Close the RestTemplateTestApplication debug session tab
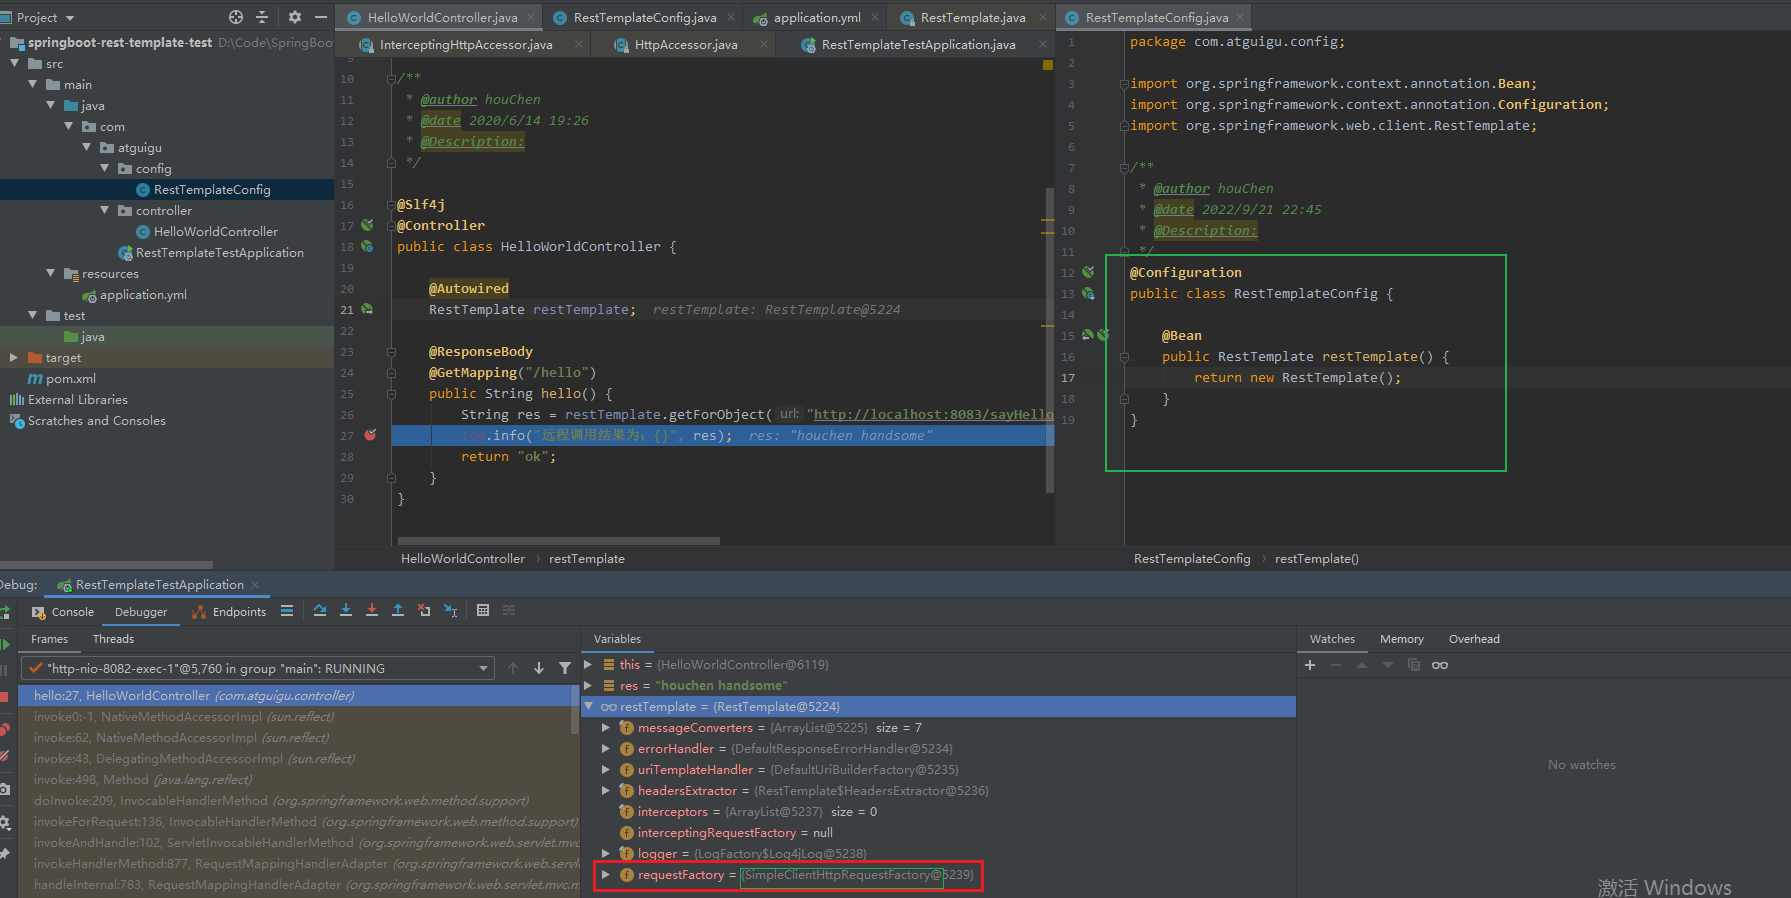1791x898 pixels. point(255,585)
